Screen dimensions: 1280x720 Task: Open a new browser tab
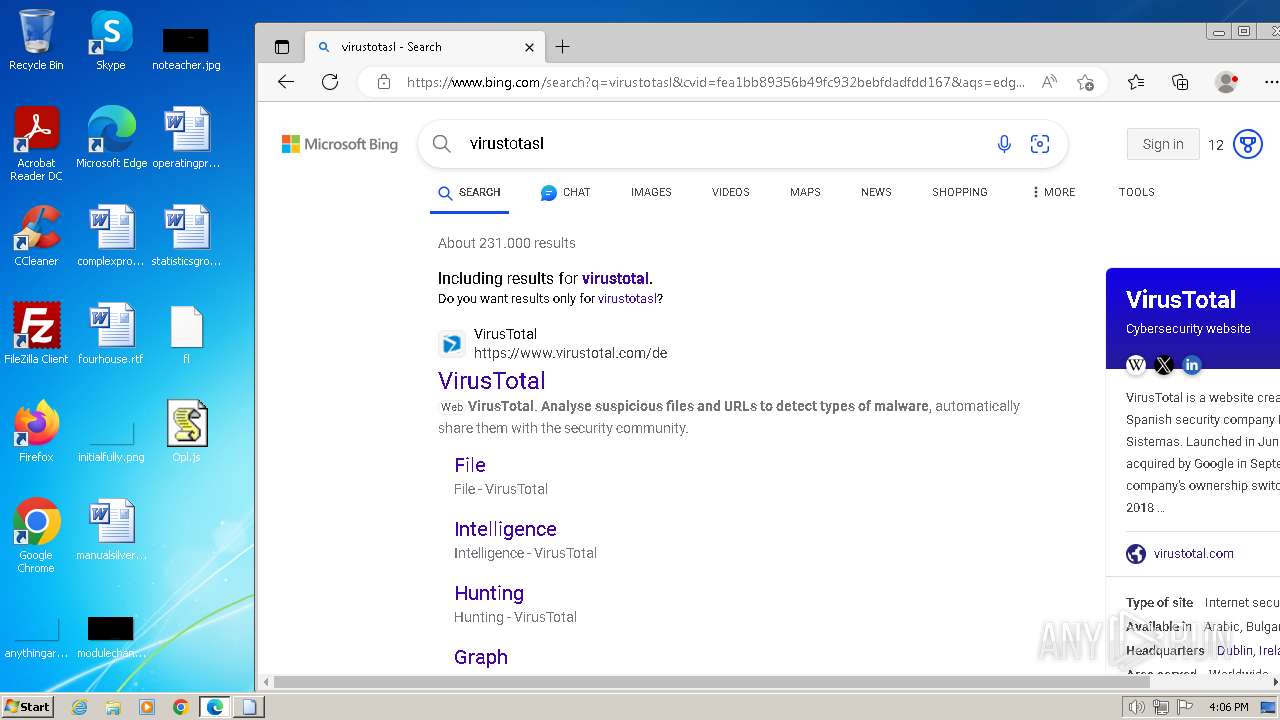click(562, 47)
